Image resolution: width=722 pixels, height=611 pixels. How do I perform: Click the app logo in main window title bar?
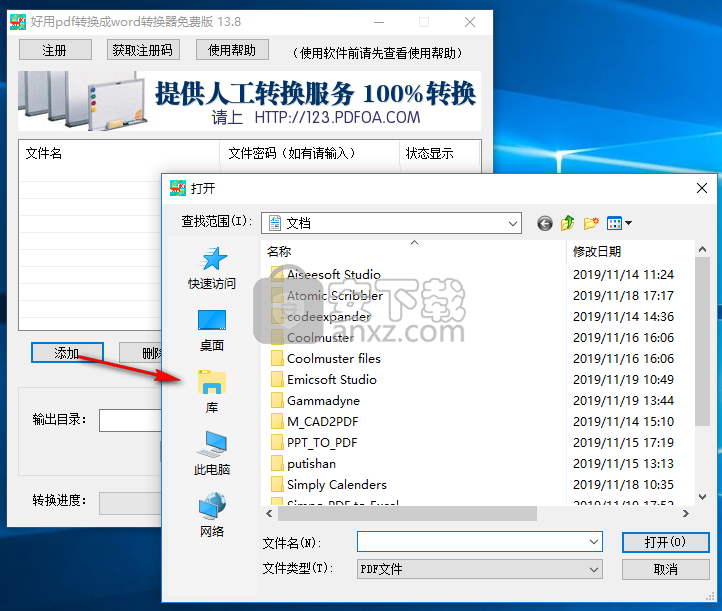coord(18,22)
